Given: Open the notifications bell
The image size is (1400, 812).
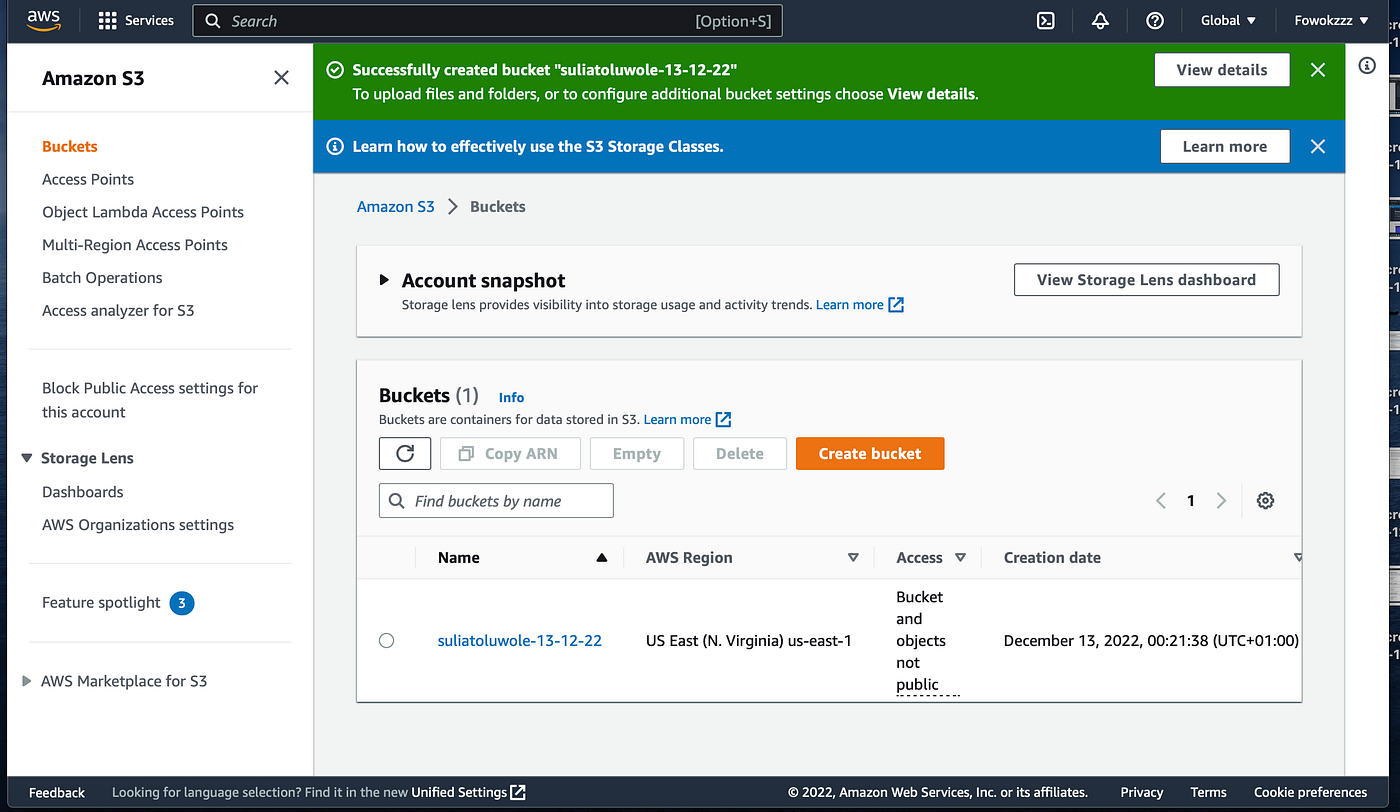Looking at the screenshot, I should coord(1100,20).
